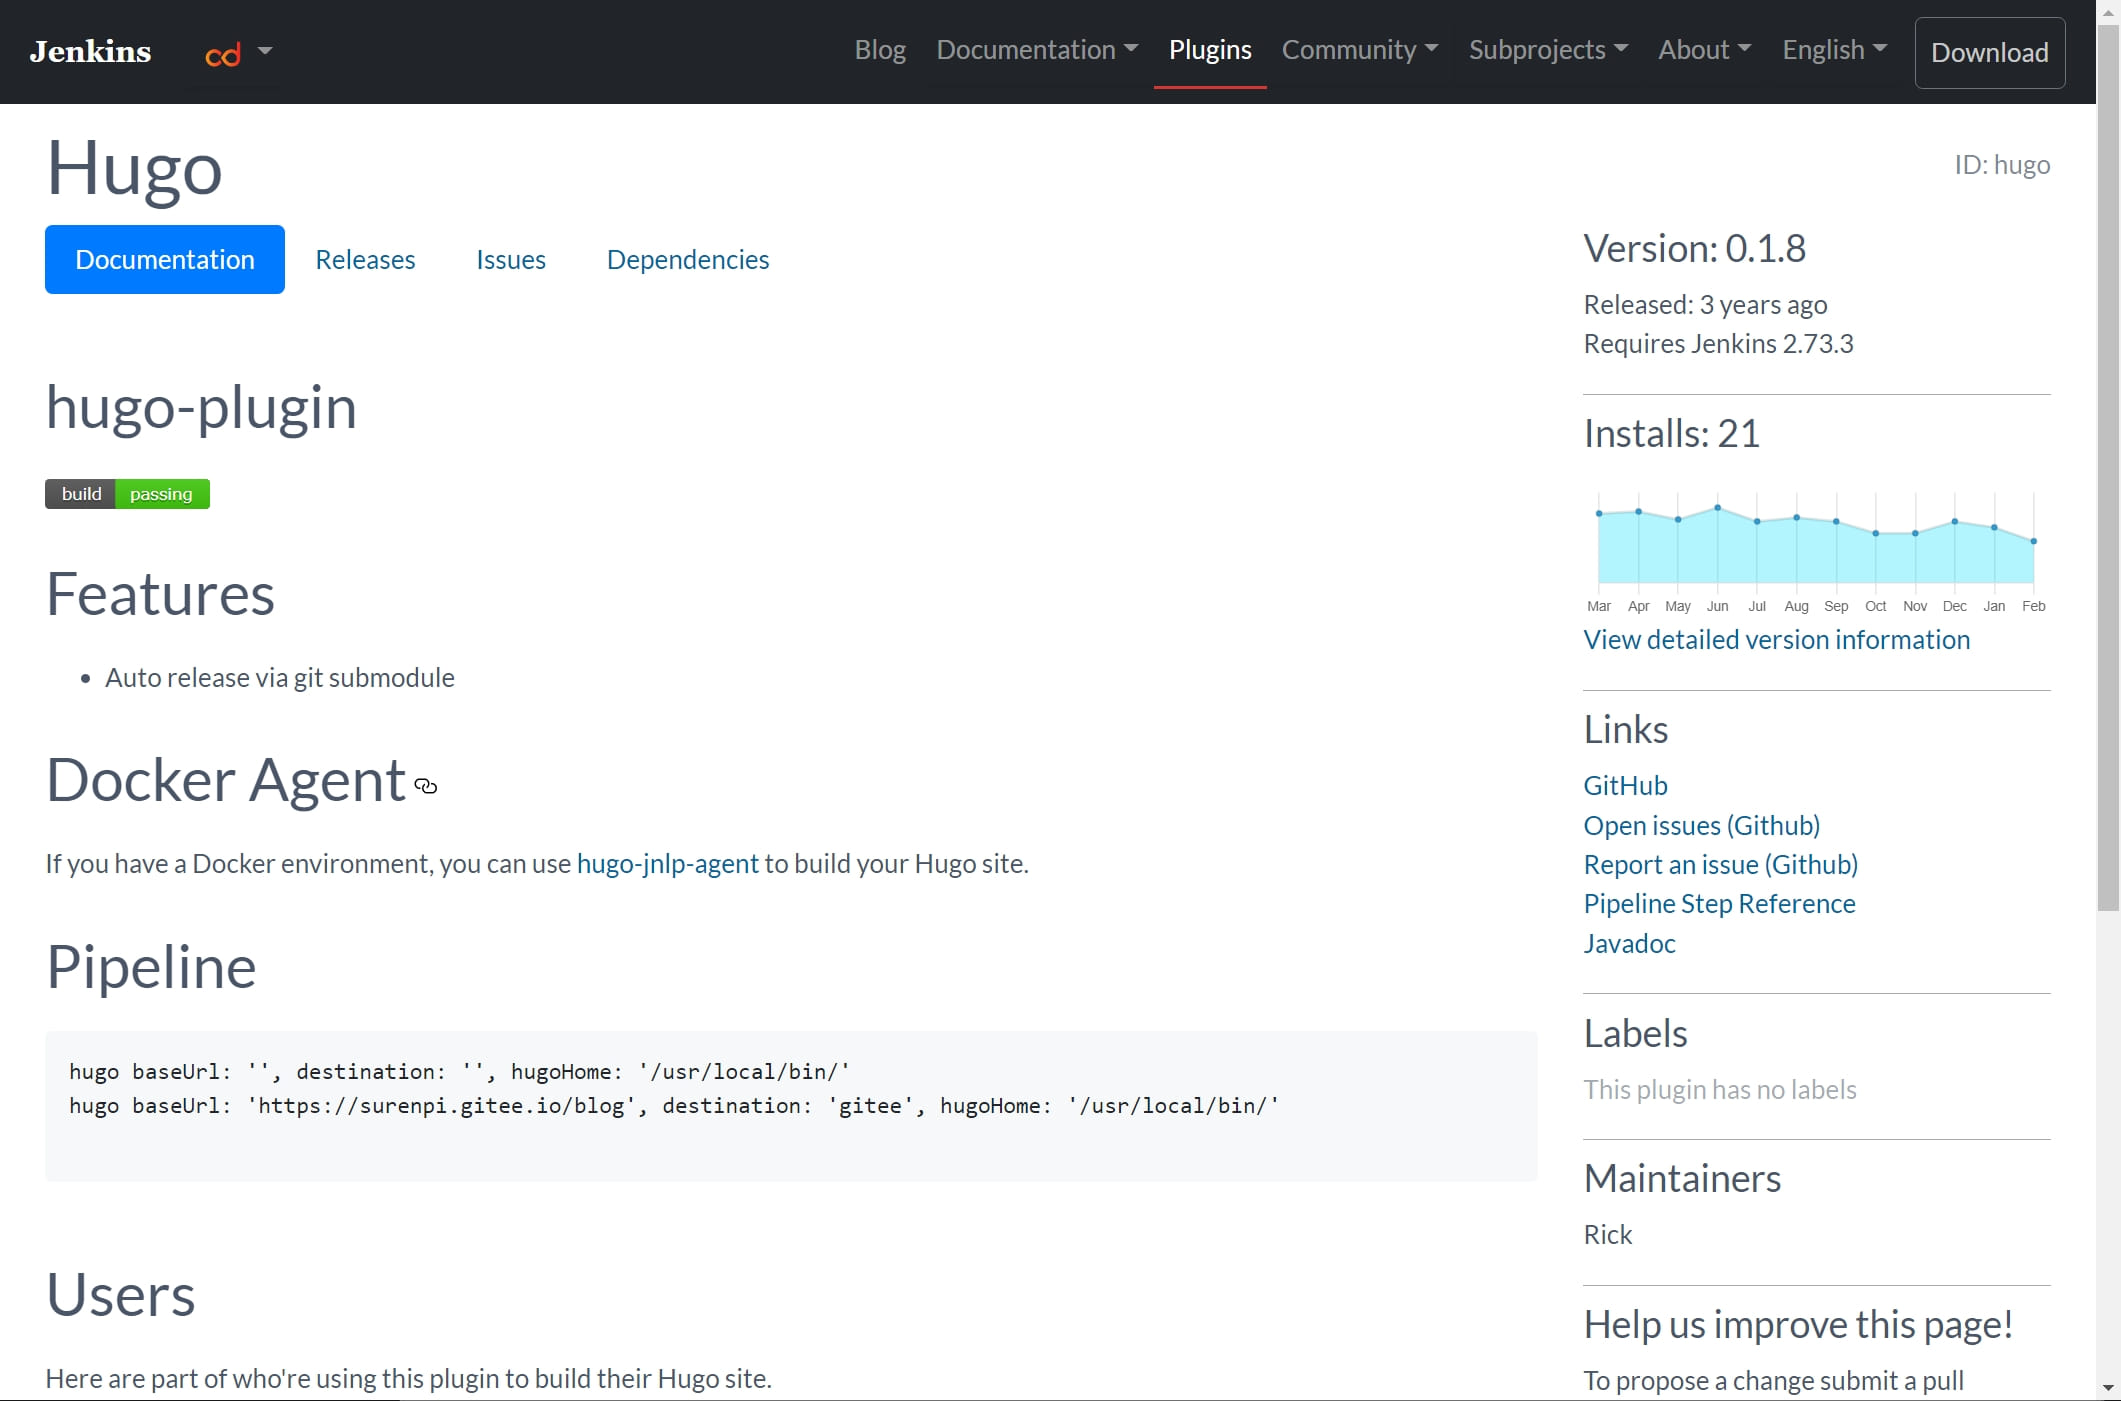The width and height of the screenshot is (2121, 1401).
Task: Click the pipeline code block
Action: tap(791, 1106)
